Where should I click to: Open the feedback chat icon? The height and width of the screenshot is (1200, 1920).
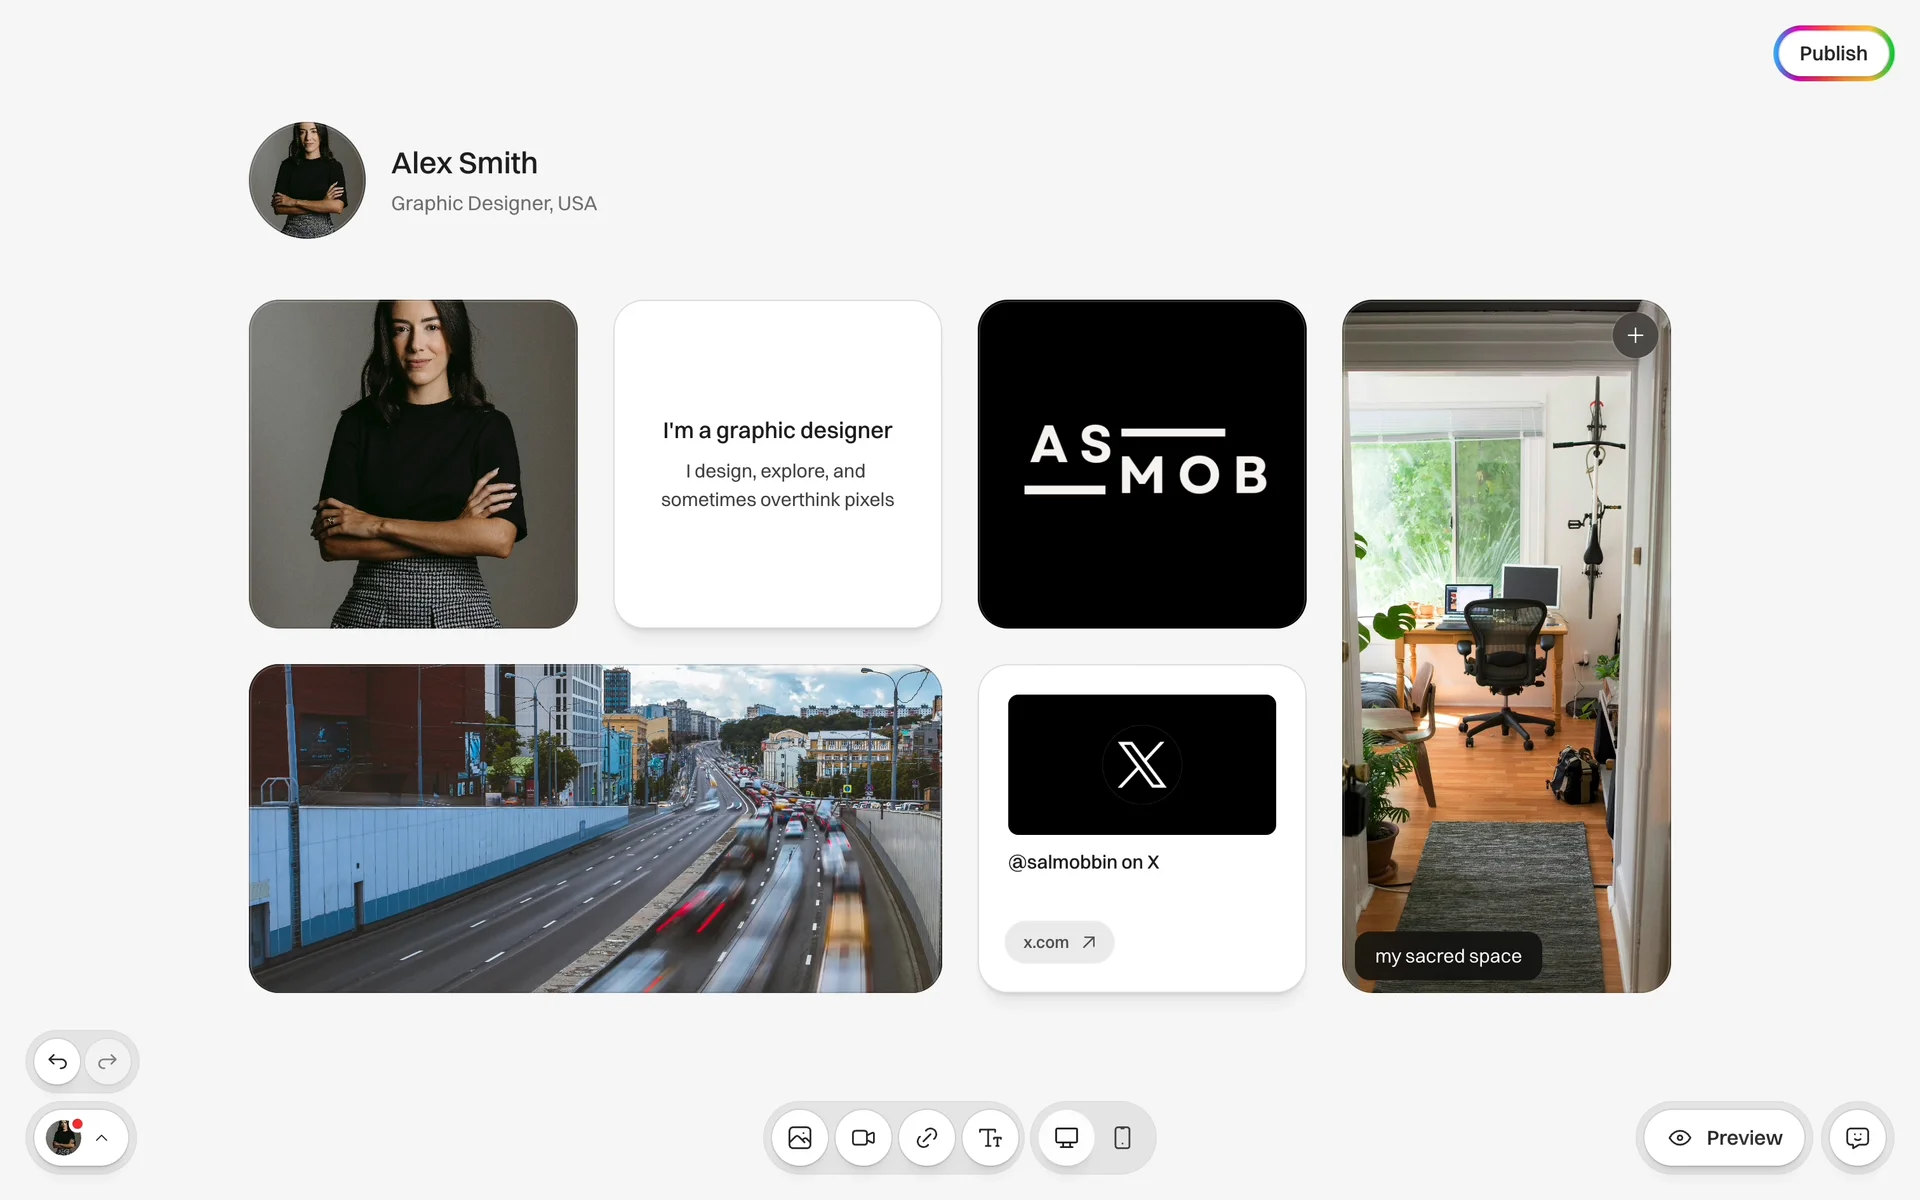1857,1138
